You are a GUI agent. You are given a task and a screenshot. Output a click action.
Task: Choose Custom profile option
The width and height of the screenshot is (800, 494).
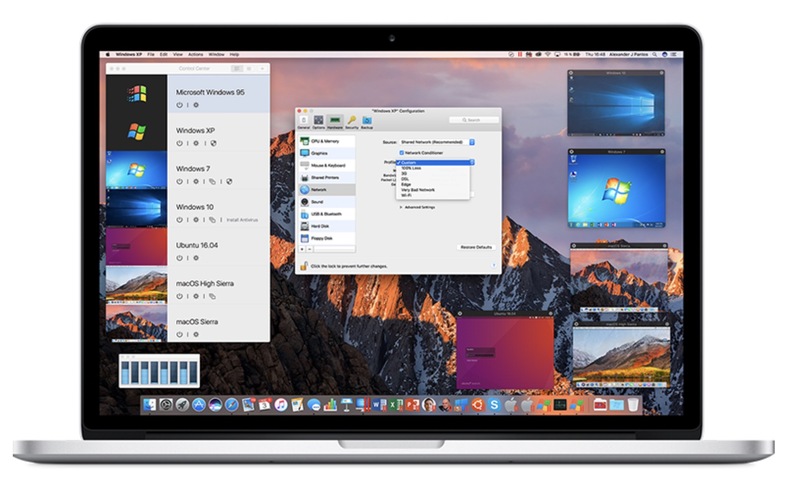433,162
